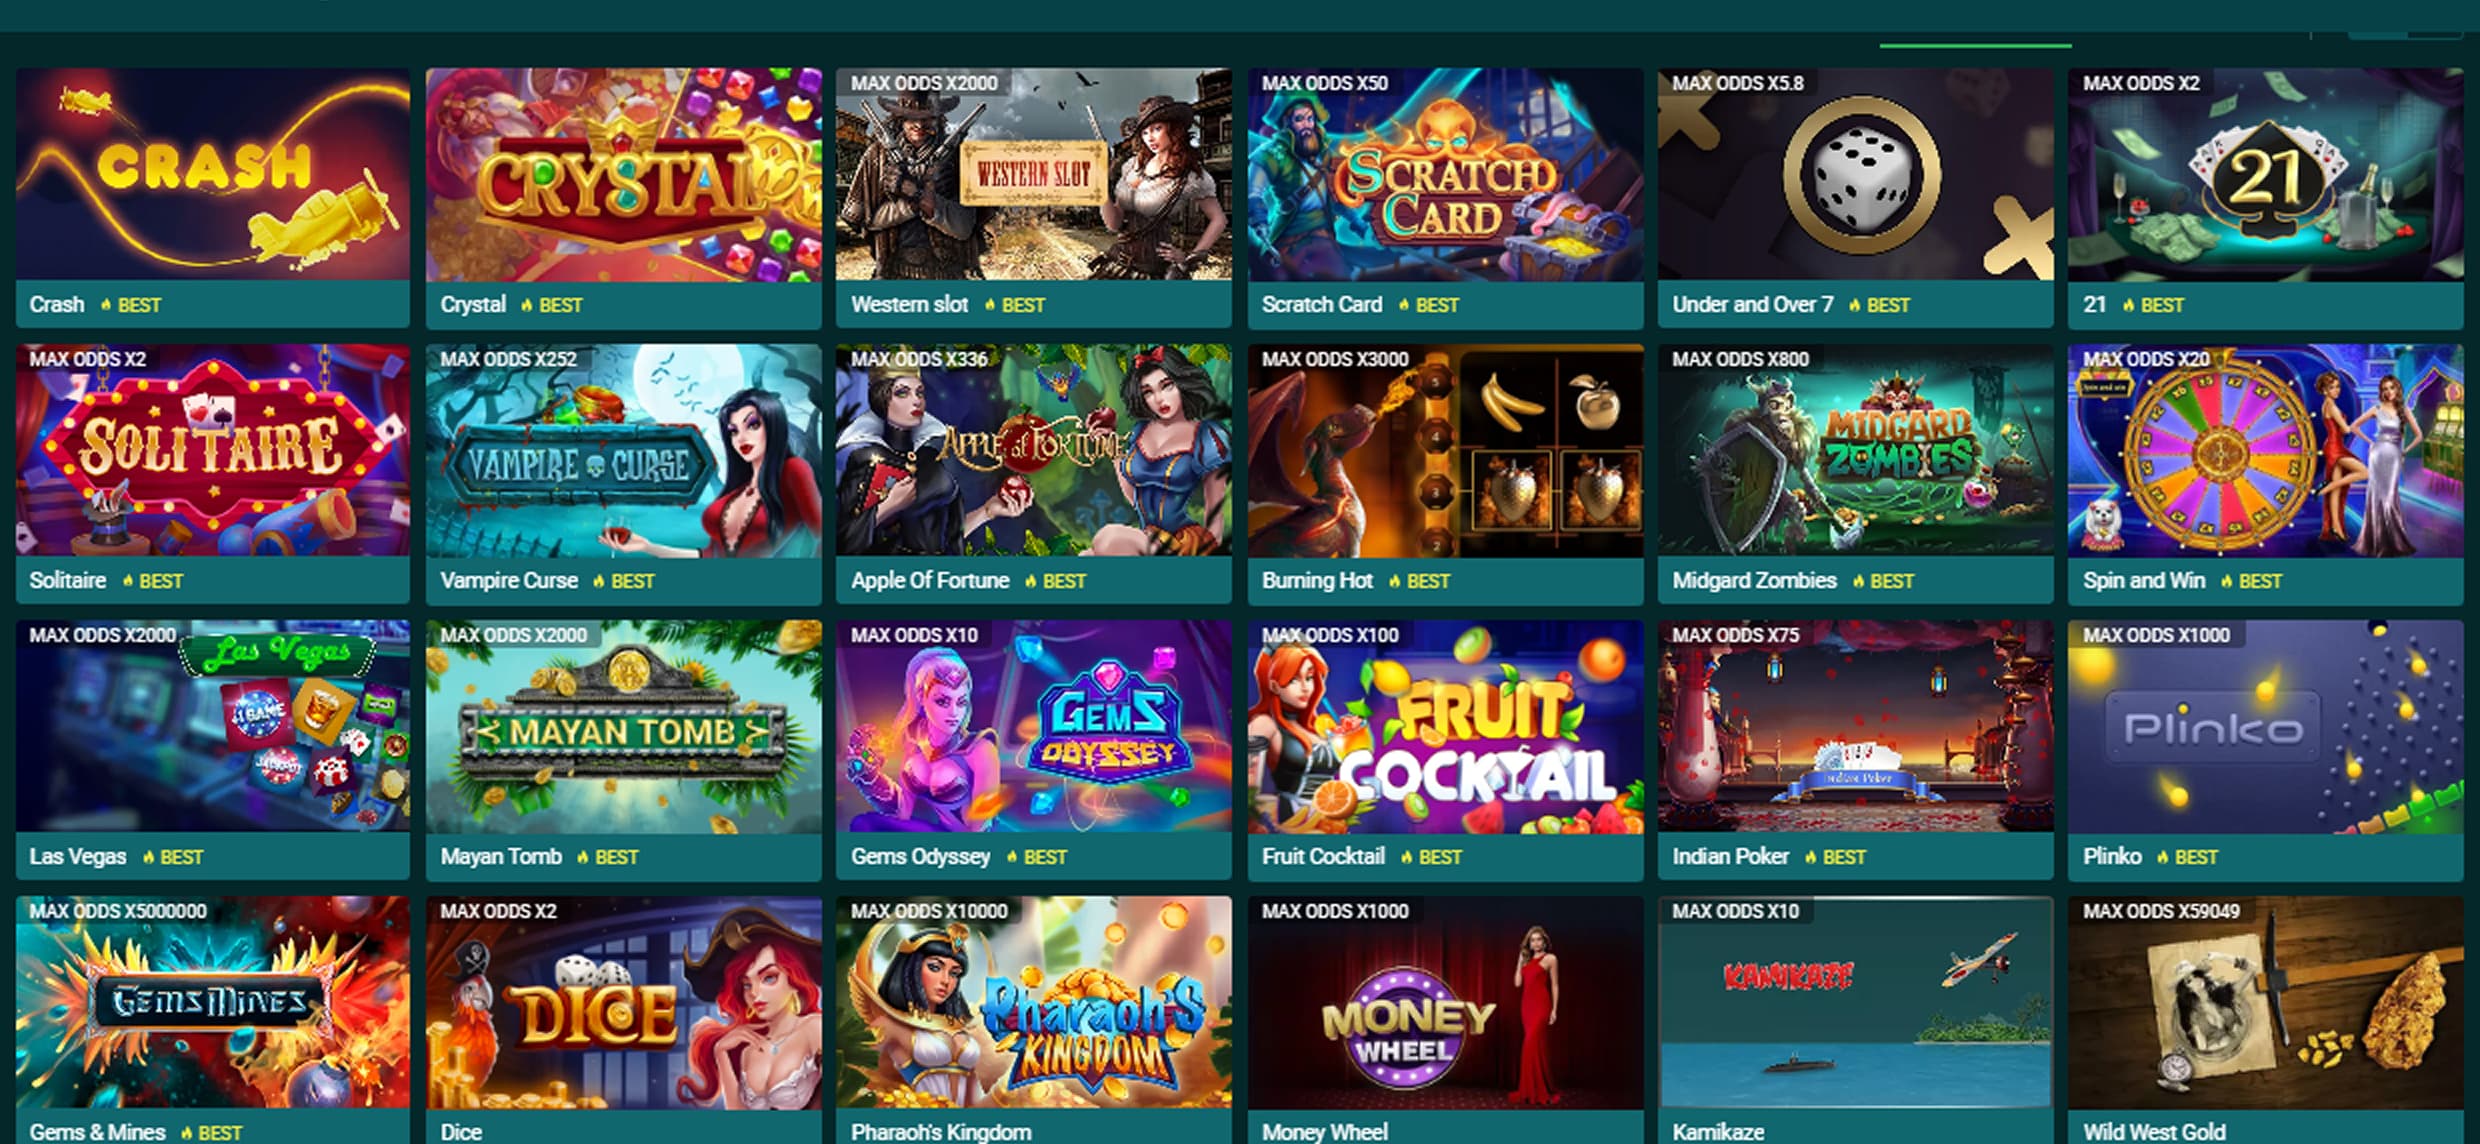Launch the Money Wheel game image

[1445, 1002]
